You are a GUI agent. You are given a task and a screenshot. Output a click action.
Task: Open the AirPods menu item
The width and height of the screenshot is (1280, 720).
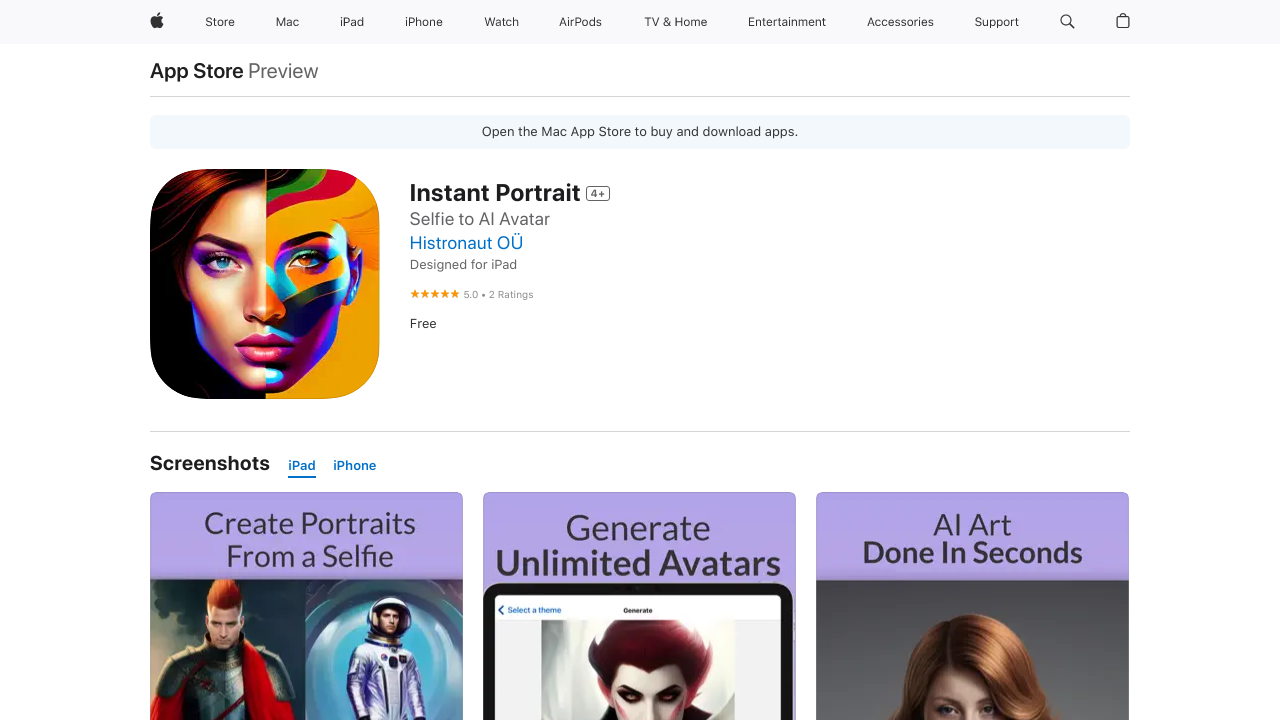(581, 22)
